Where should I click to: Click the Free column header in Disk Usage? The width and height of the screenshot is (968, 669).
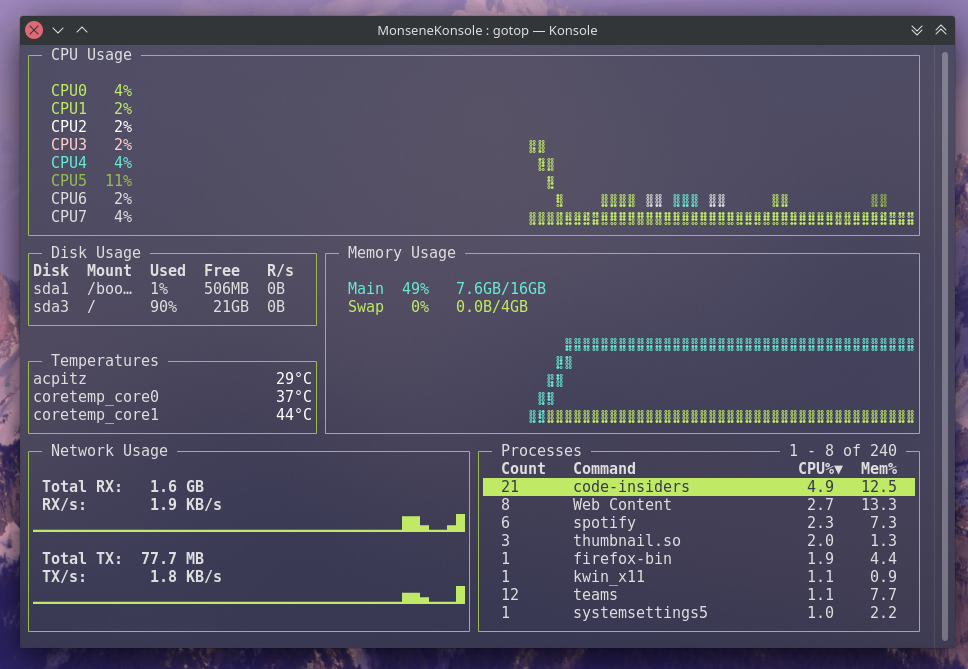coord(222,270)
